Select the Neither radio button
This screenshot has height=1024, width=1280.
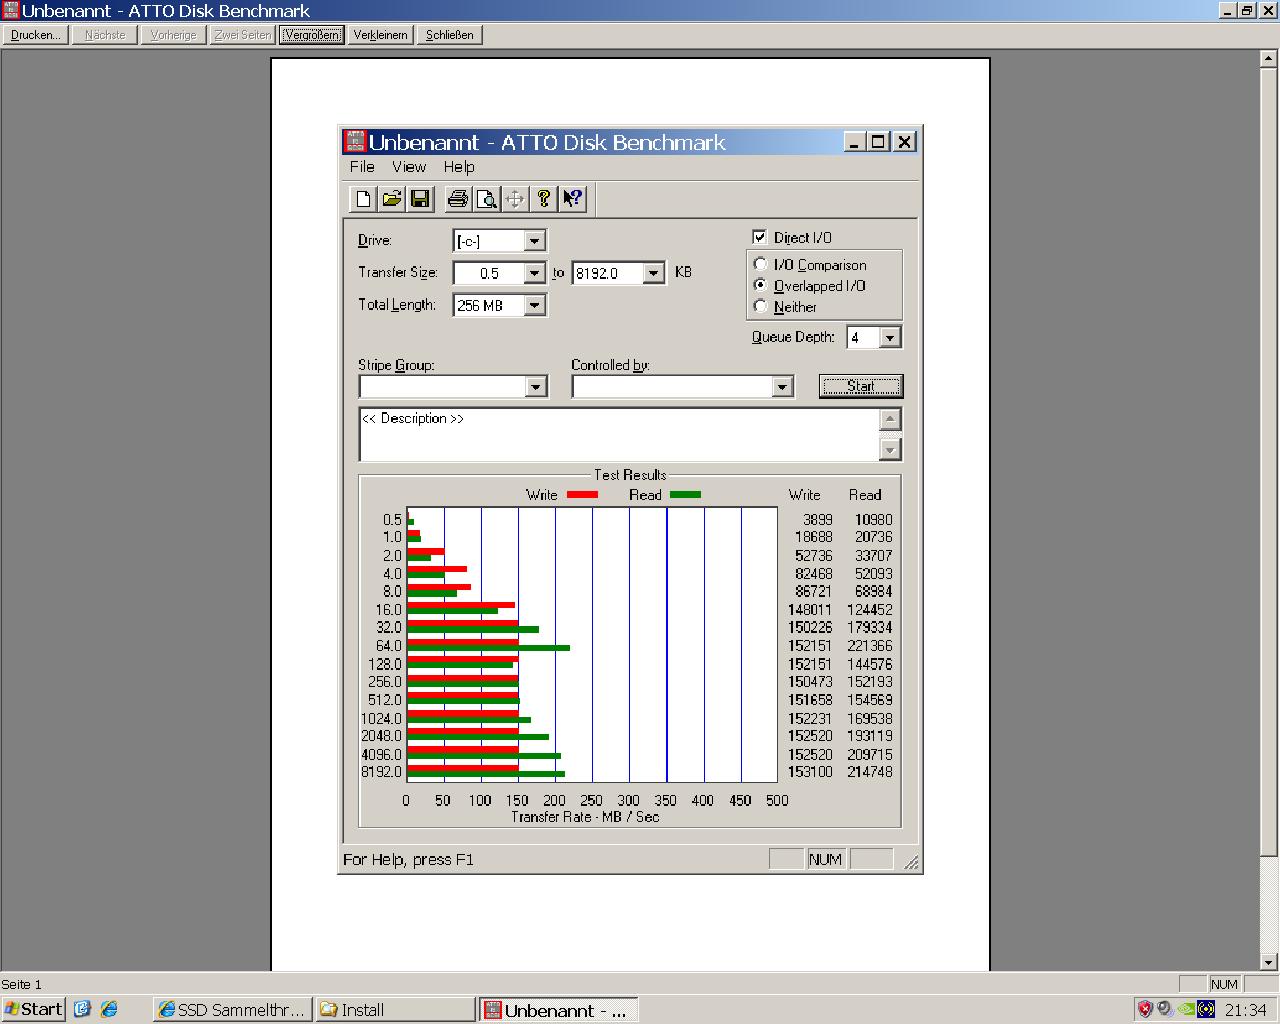(761, 306)
